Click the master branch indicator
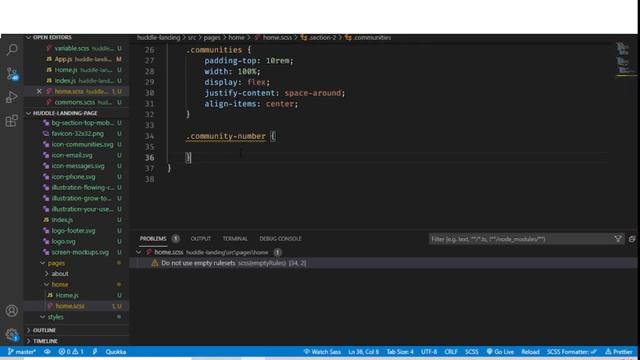 pos(22,352)
